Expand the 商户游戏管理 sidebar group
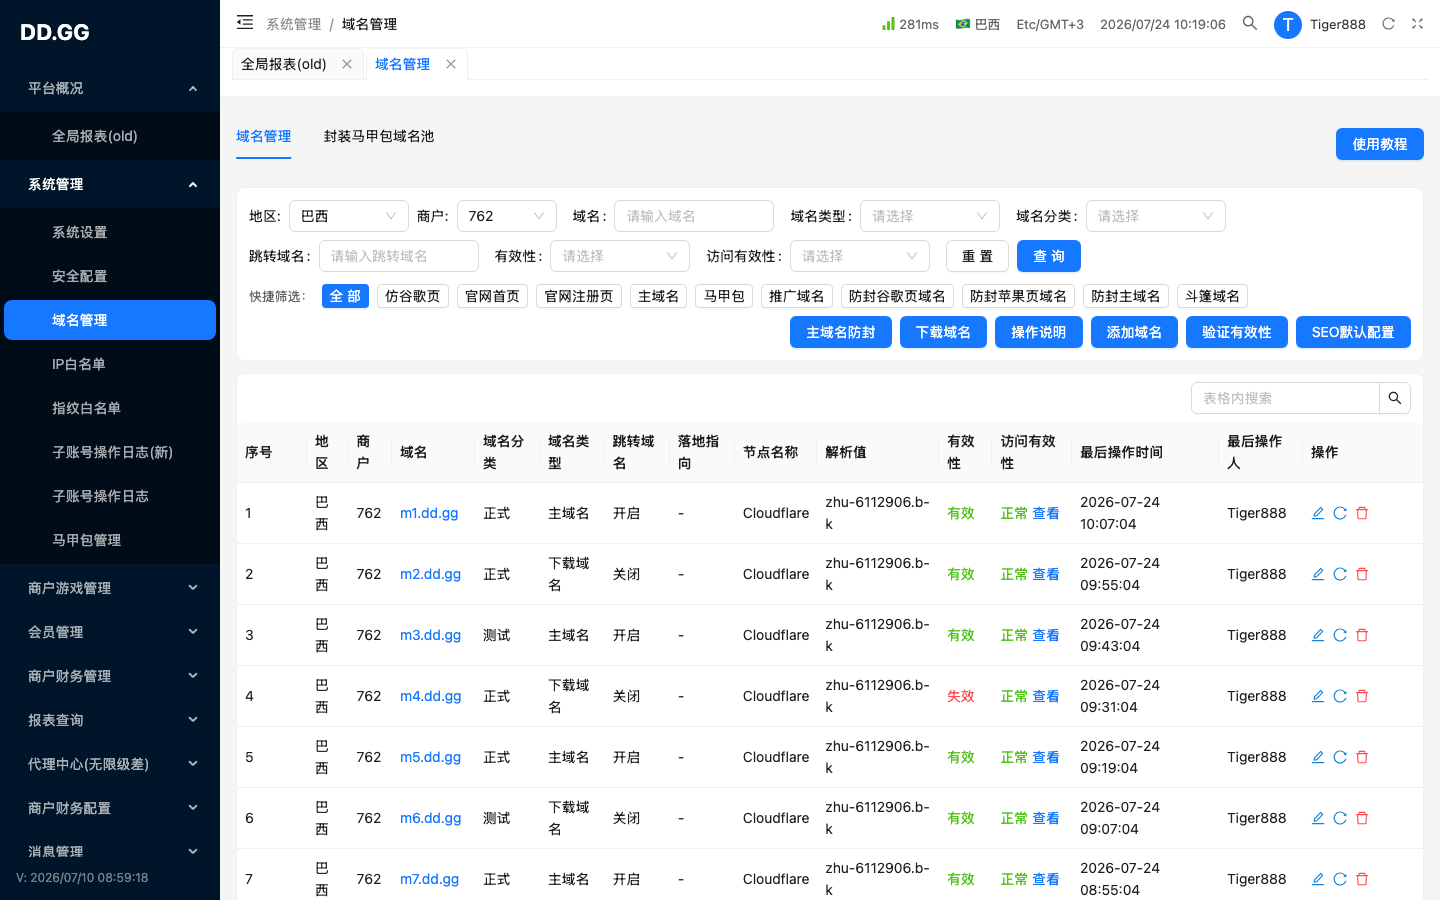Viewport: 1440px width, 900px height. 110,588
